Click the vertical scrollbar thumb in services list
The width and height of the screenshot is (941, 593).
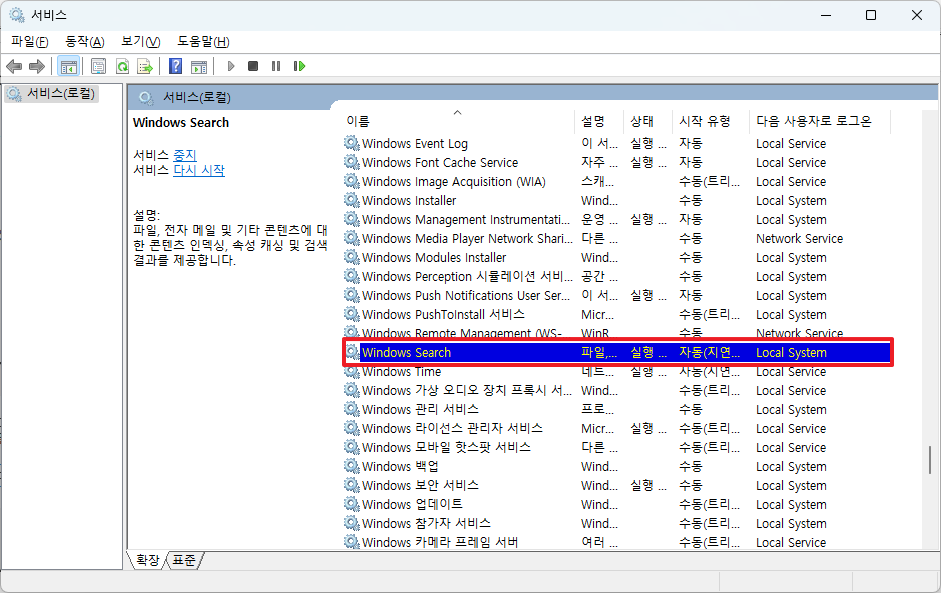coord(930,460)
